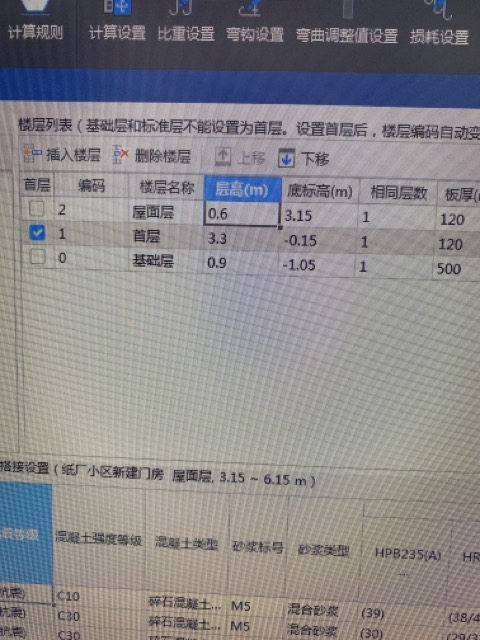Check 首层 box for 屋面层 row
480x640 pixels.
click(36, 209)
